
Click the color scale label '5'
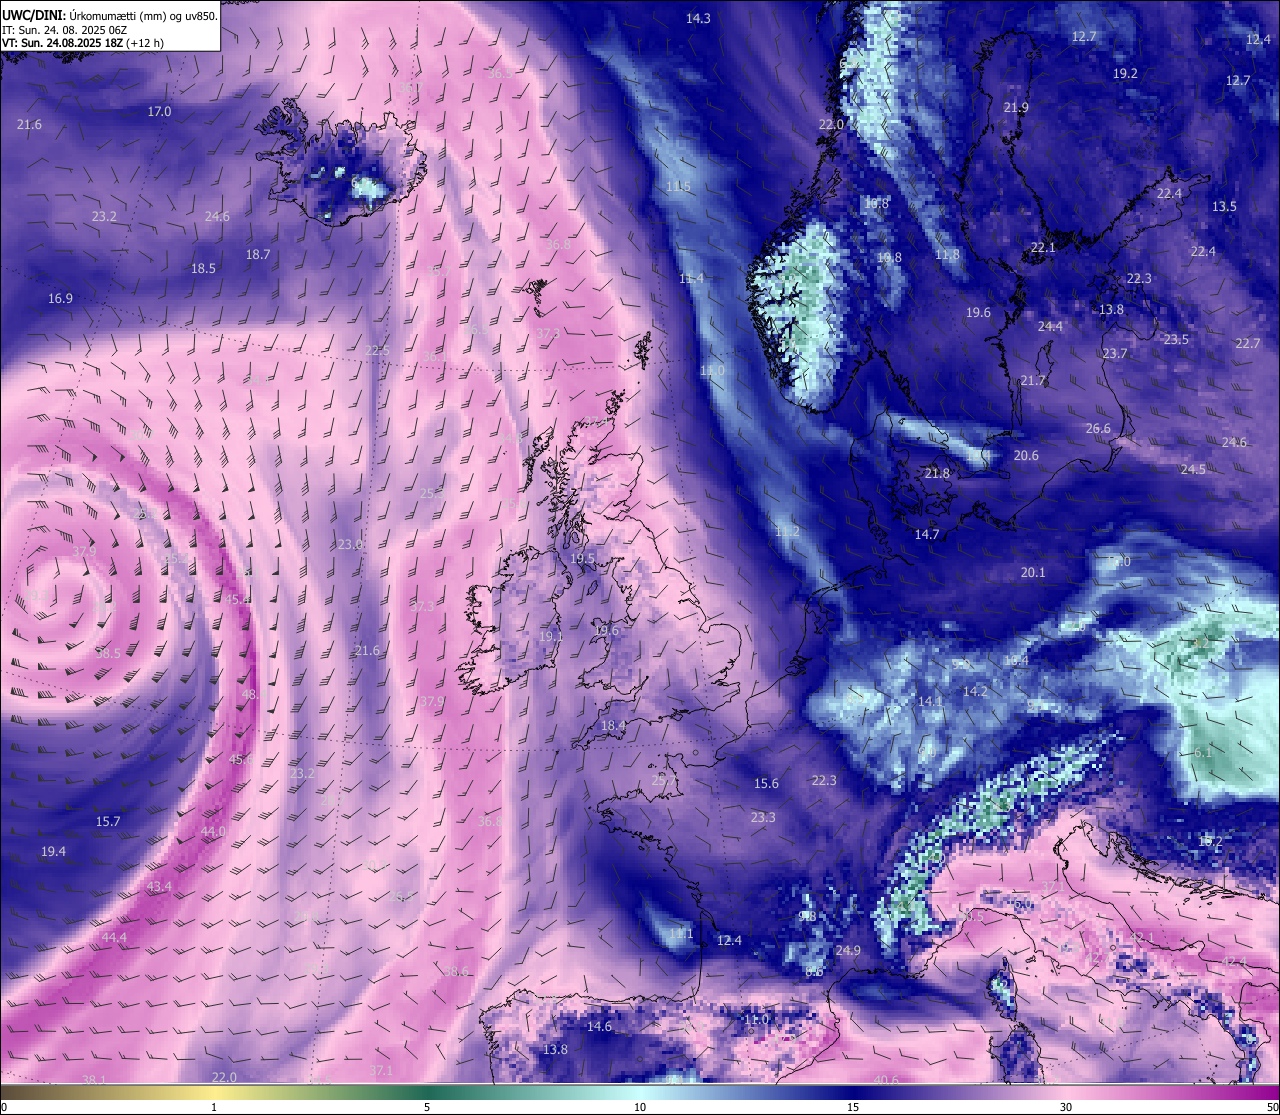pyautogui.click(x=427, y=1107)
